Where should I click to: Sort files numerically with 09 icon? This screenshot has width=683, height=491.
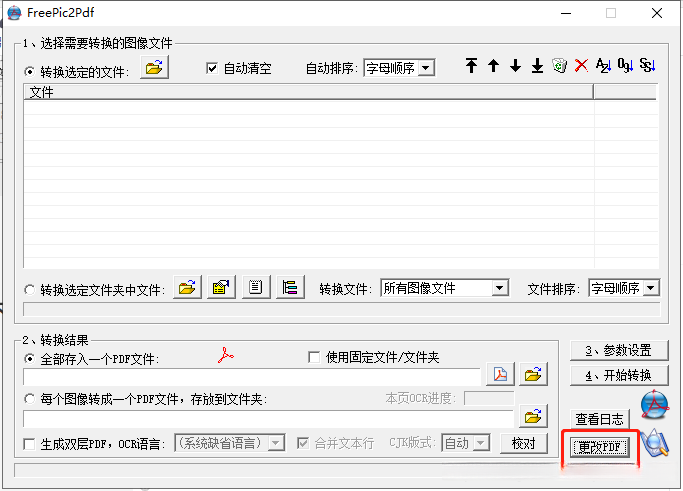(626, 66)
